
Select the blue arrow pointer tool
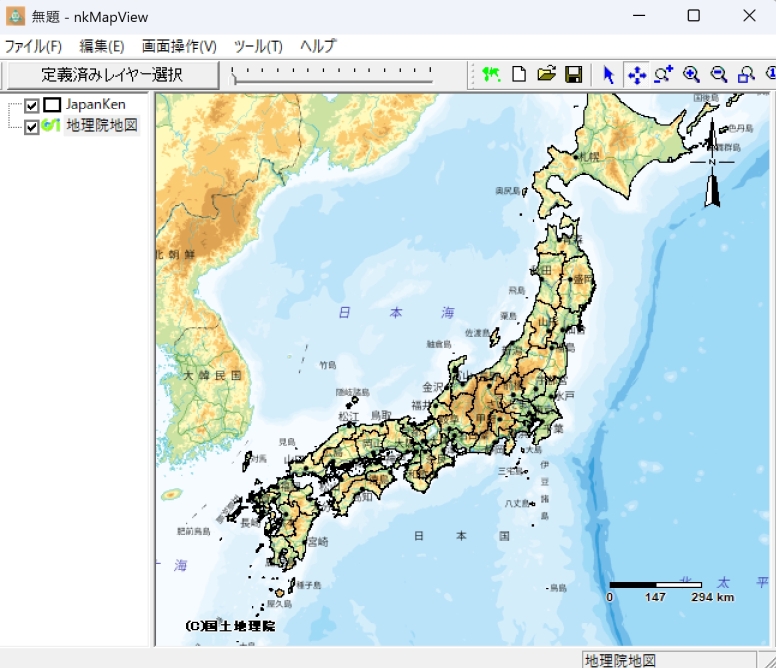(x=608, y=75)
